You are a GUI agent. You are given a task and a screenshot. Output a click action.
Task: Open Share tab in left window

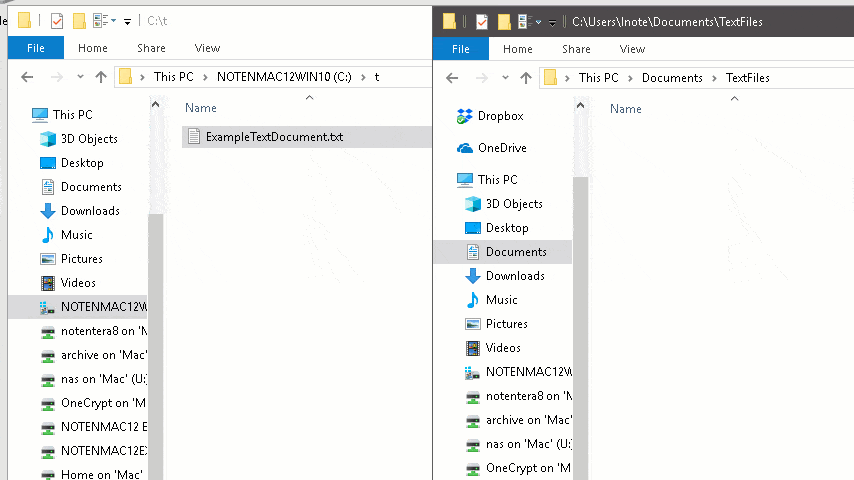tap(151, 48)
